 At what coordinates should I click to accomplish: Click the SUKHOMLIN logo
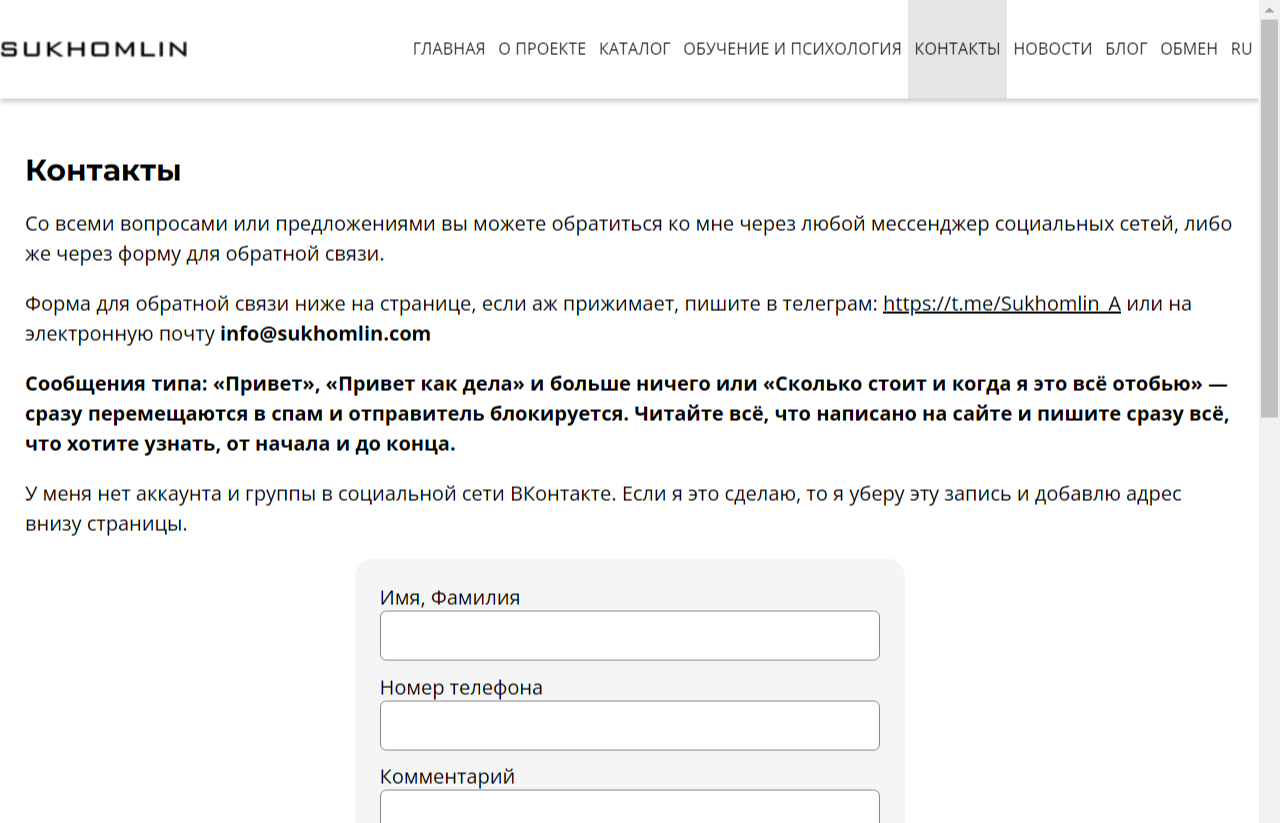pyautogui.click(x=94, y=49)
